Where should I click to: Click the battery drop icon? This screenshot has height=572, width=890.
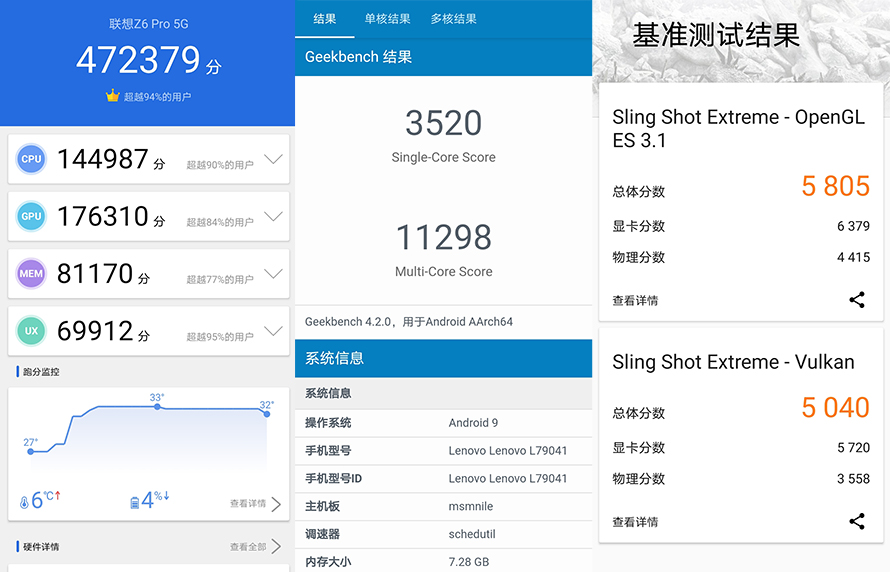point(135,502)
